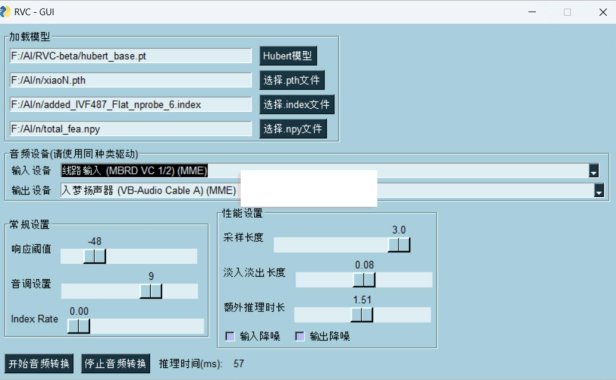Click the 音频设备(请使用同种类驱动) label
This screenshot has width=616, height=380.
tap(73, 154)
